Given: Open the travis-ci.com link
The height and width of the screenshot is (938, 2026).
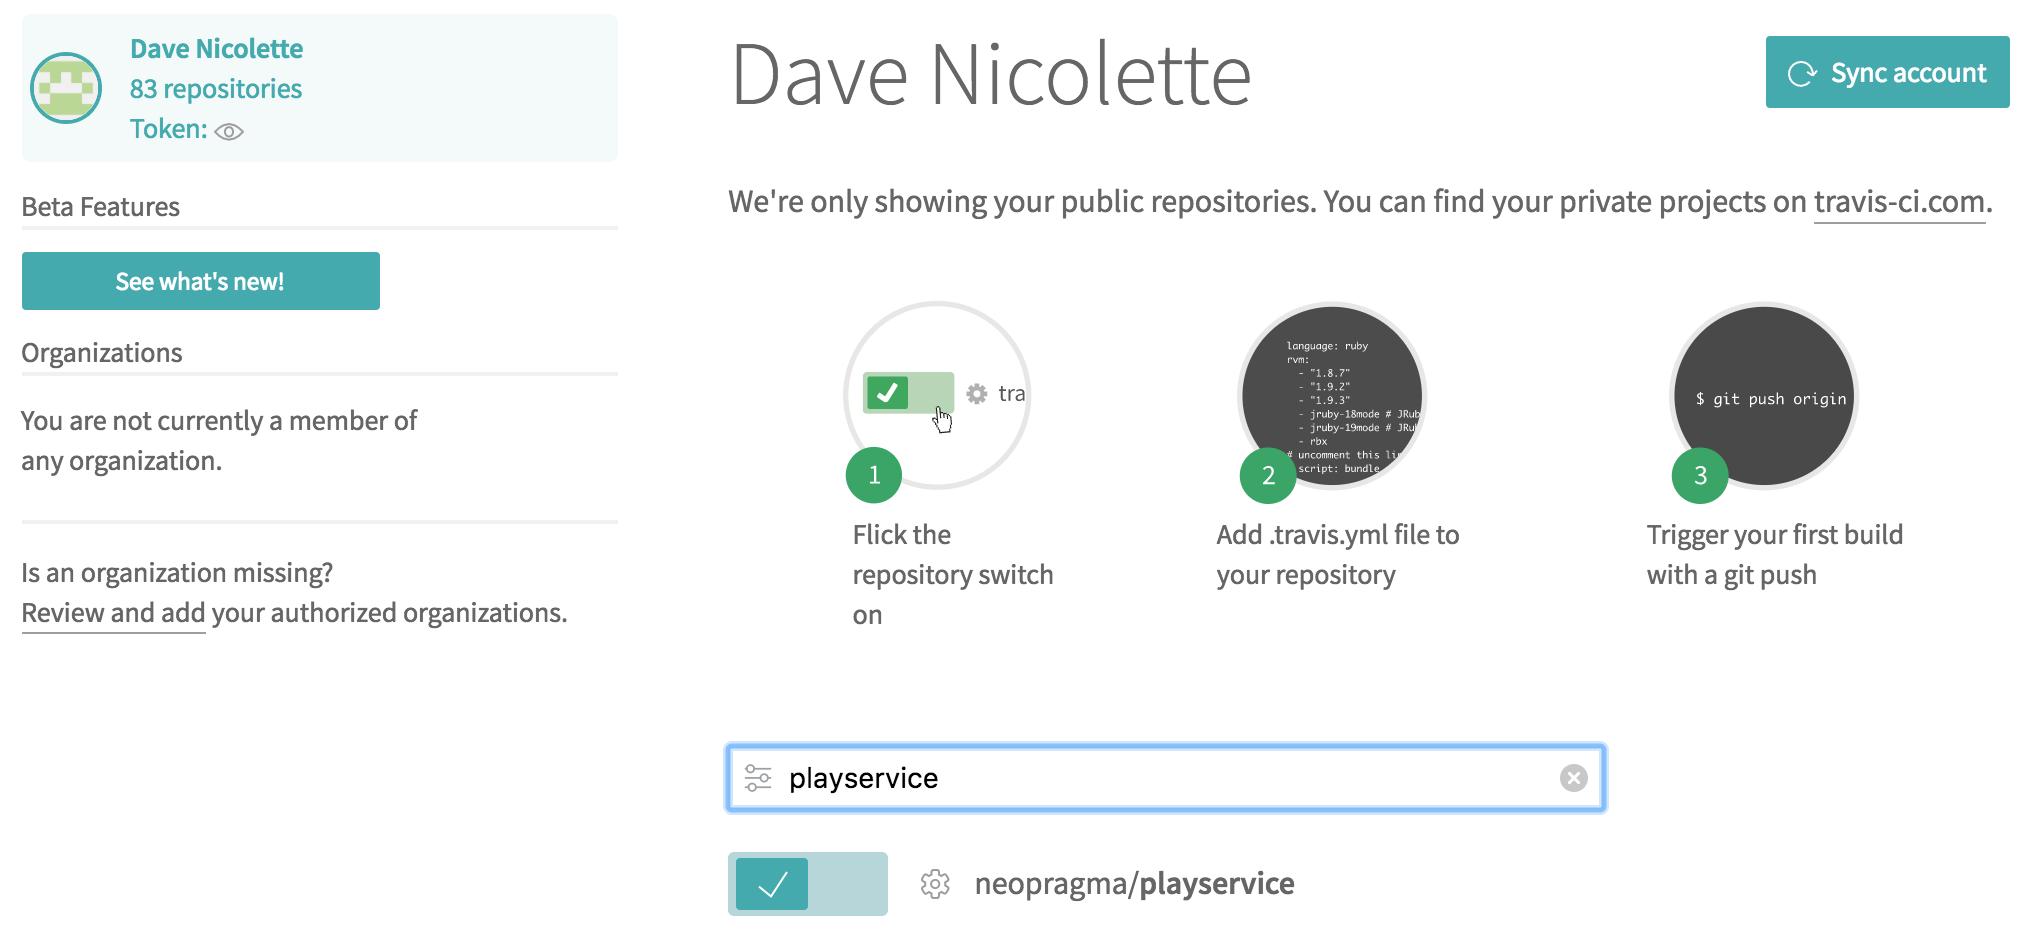Looking at the screenshot, I should [x=1899, y=202].
